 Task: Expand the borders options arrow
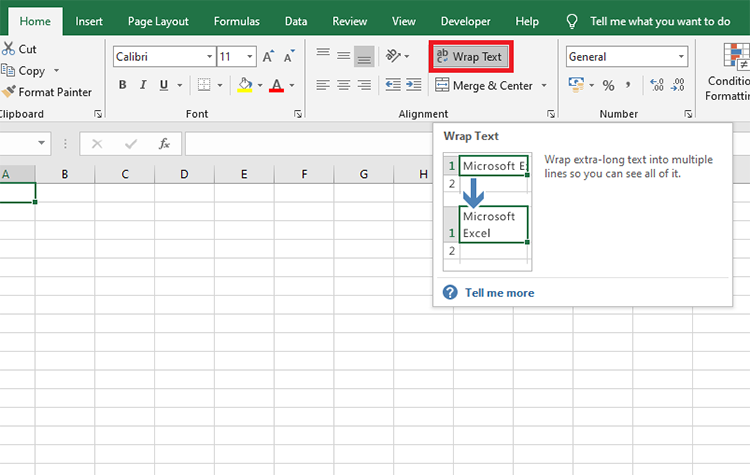(x=220, y=86)
